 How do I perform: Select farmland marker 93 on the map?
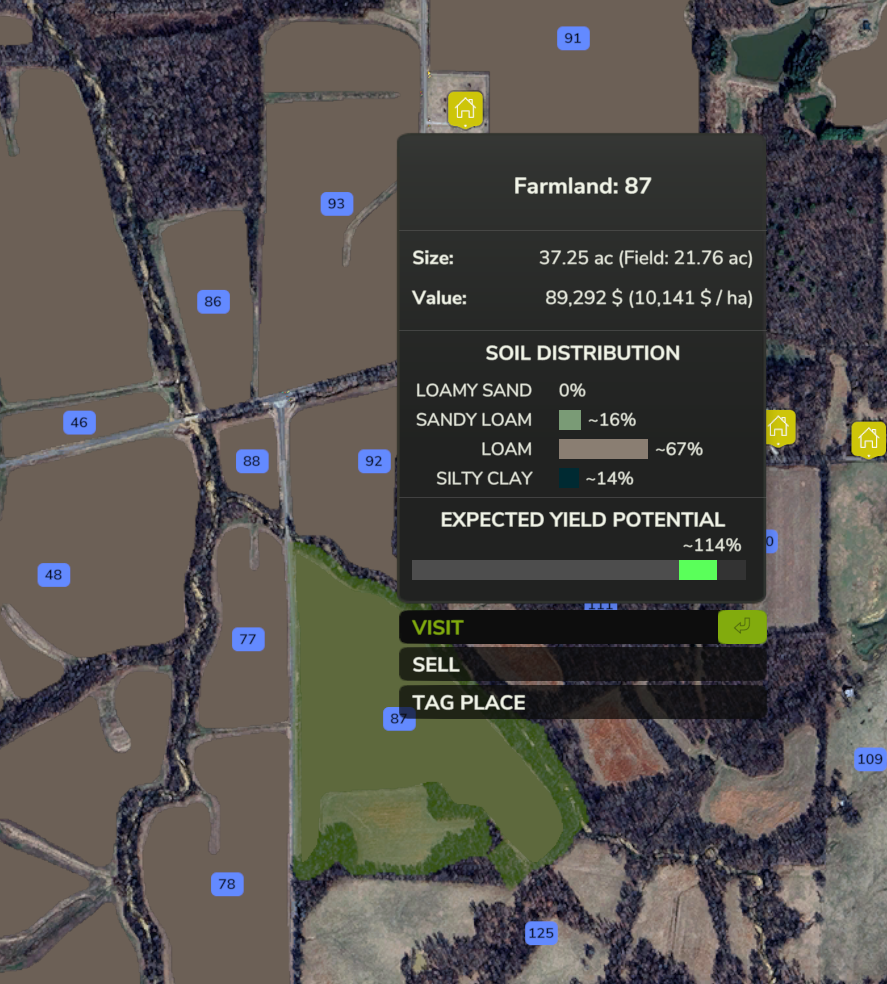point(336,204)
